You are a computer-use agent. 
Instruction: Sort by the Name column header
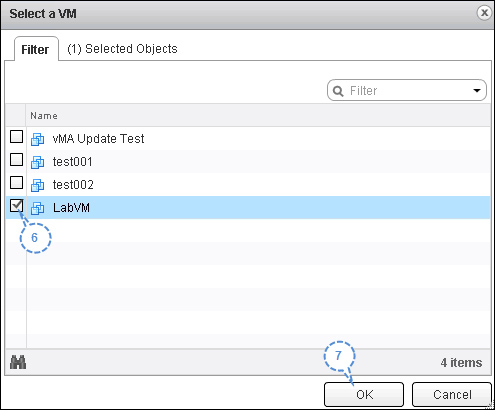point(44,116)
